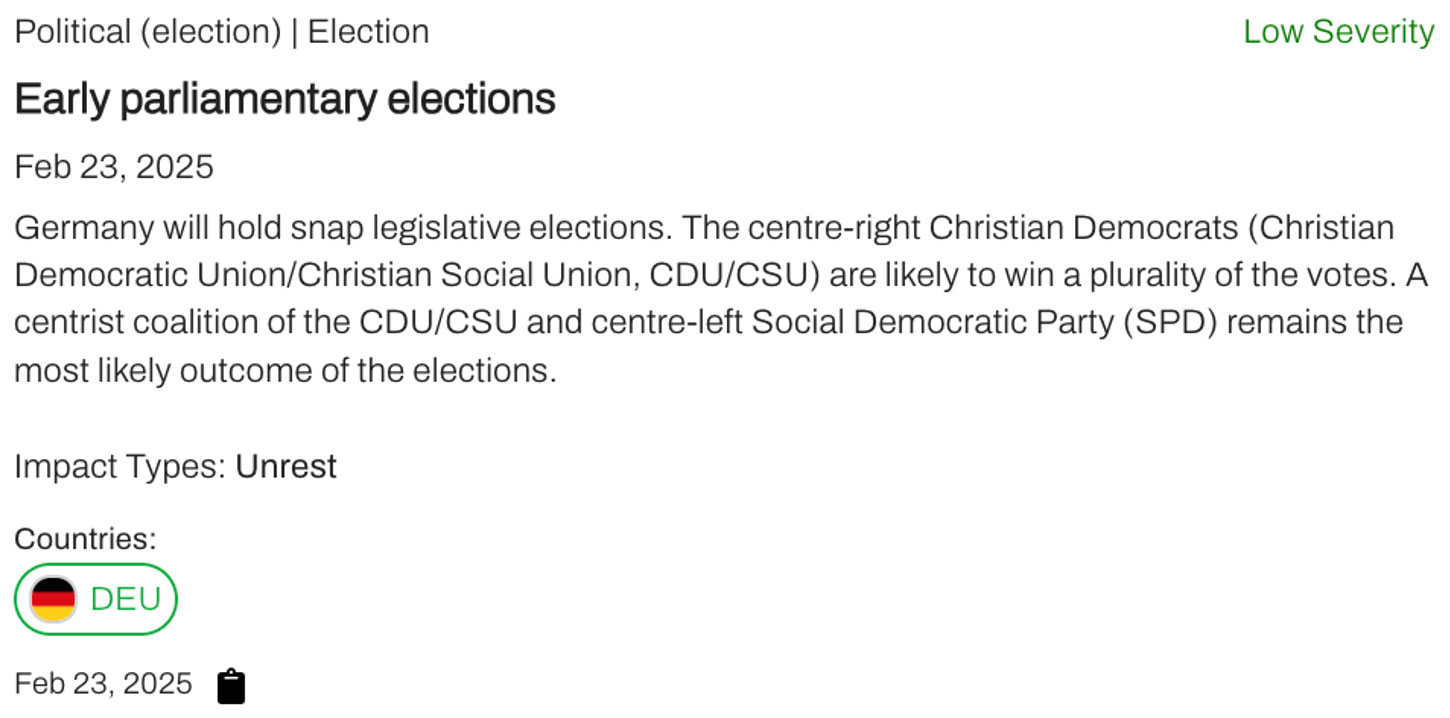The height and width of the screenshot is (718, 1450).
Task: Select the Election subcategory after the pipe
Action: point(368,32)
